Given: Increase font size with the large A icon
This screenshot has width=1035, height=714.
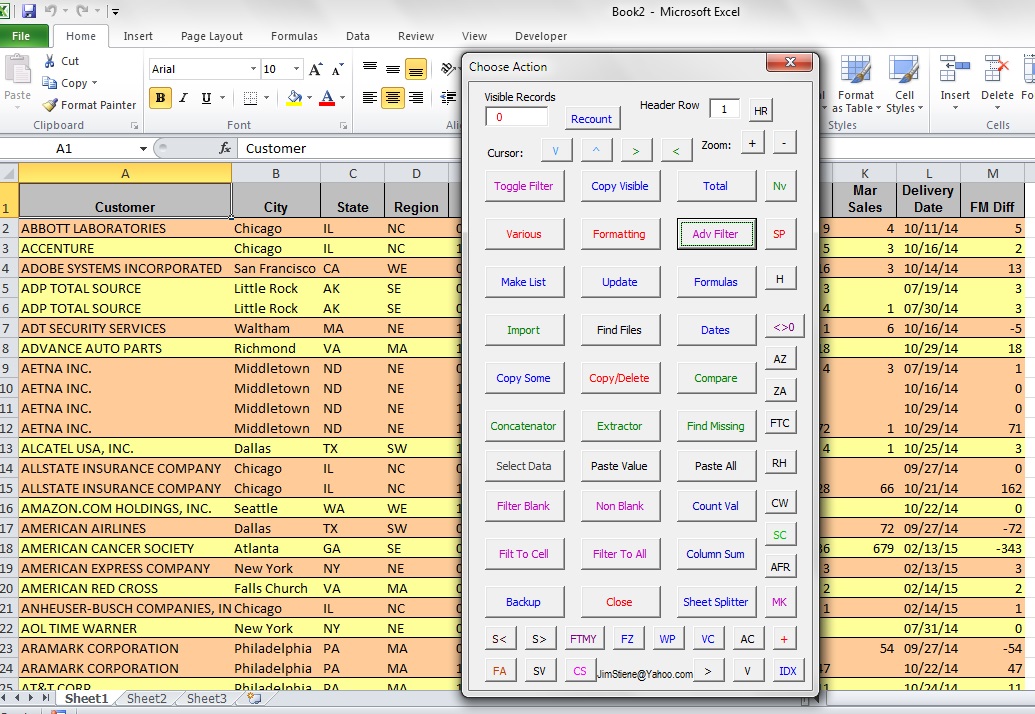Looking at the screenshot, I should click(x=316, y=69).
